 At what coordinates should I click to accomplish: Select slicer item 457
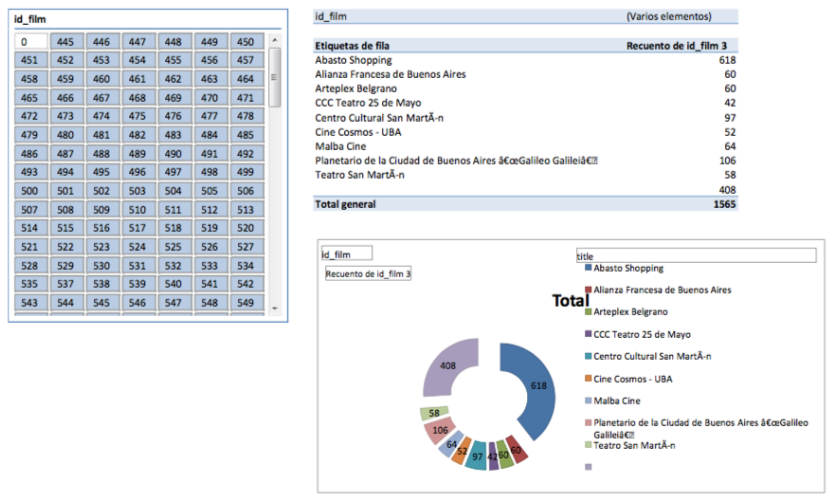click(246, 60)
